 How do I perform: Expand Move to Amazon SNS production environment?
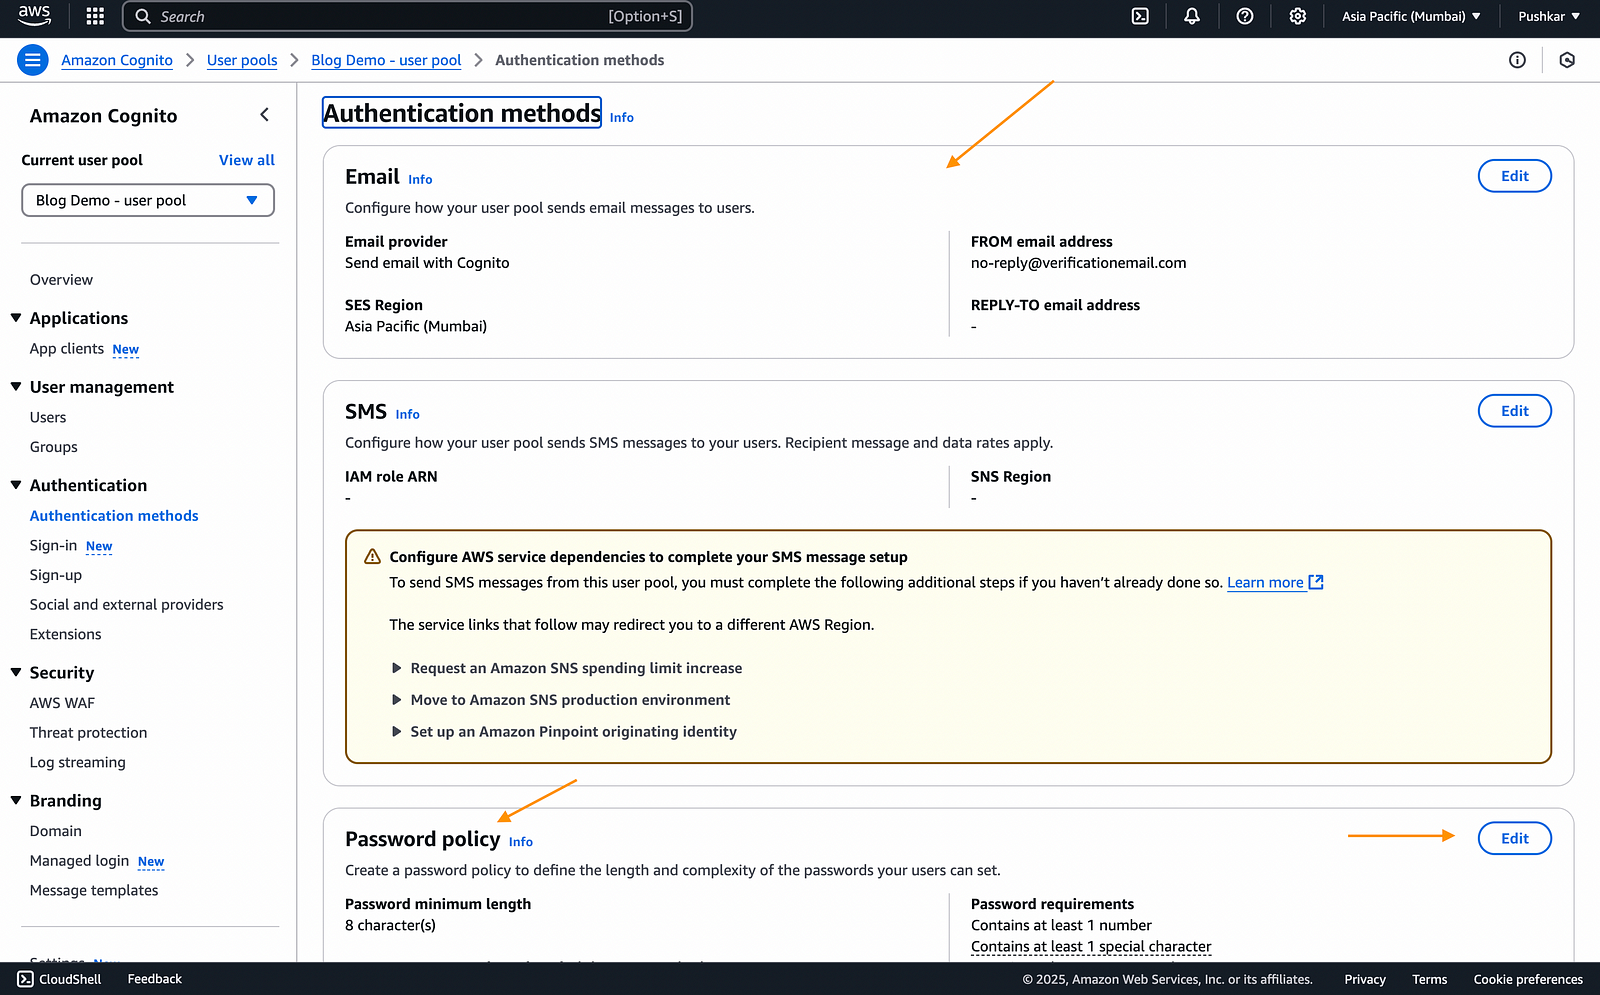[x=561, y=700]
